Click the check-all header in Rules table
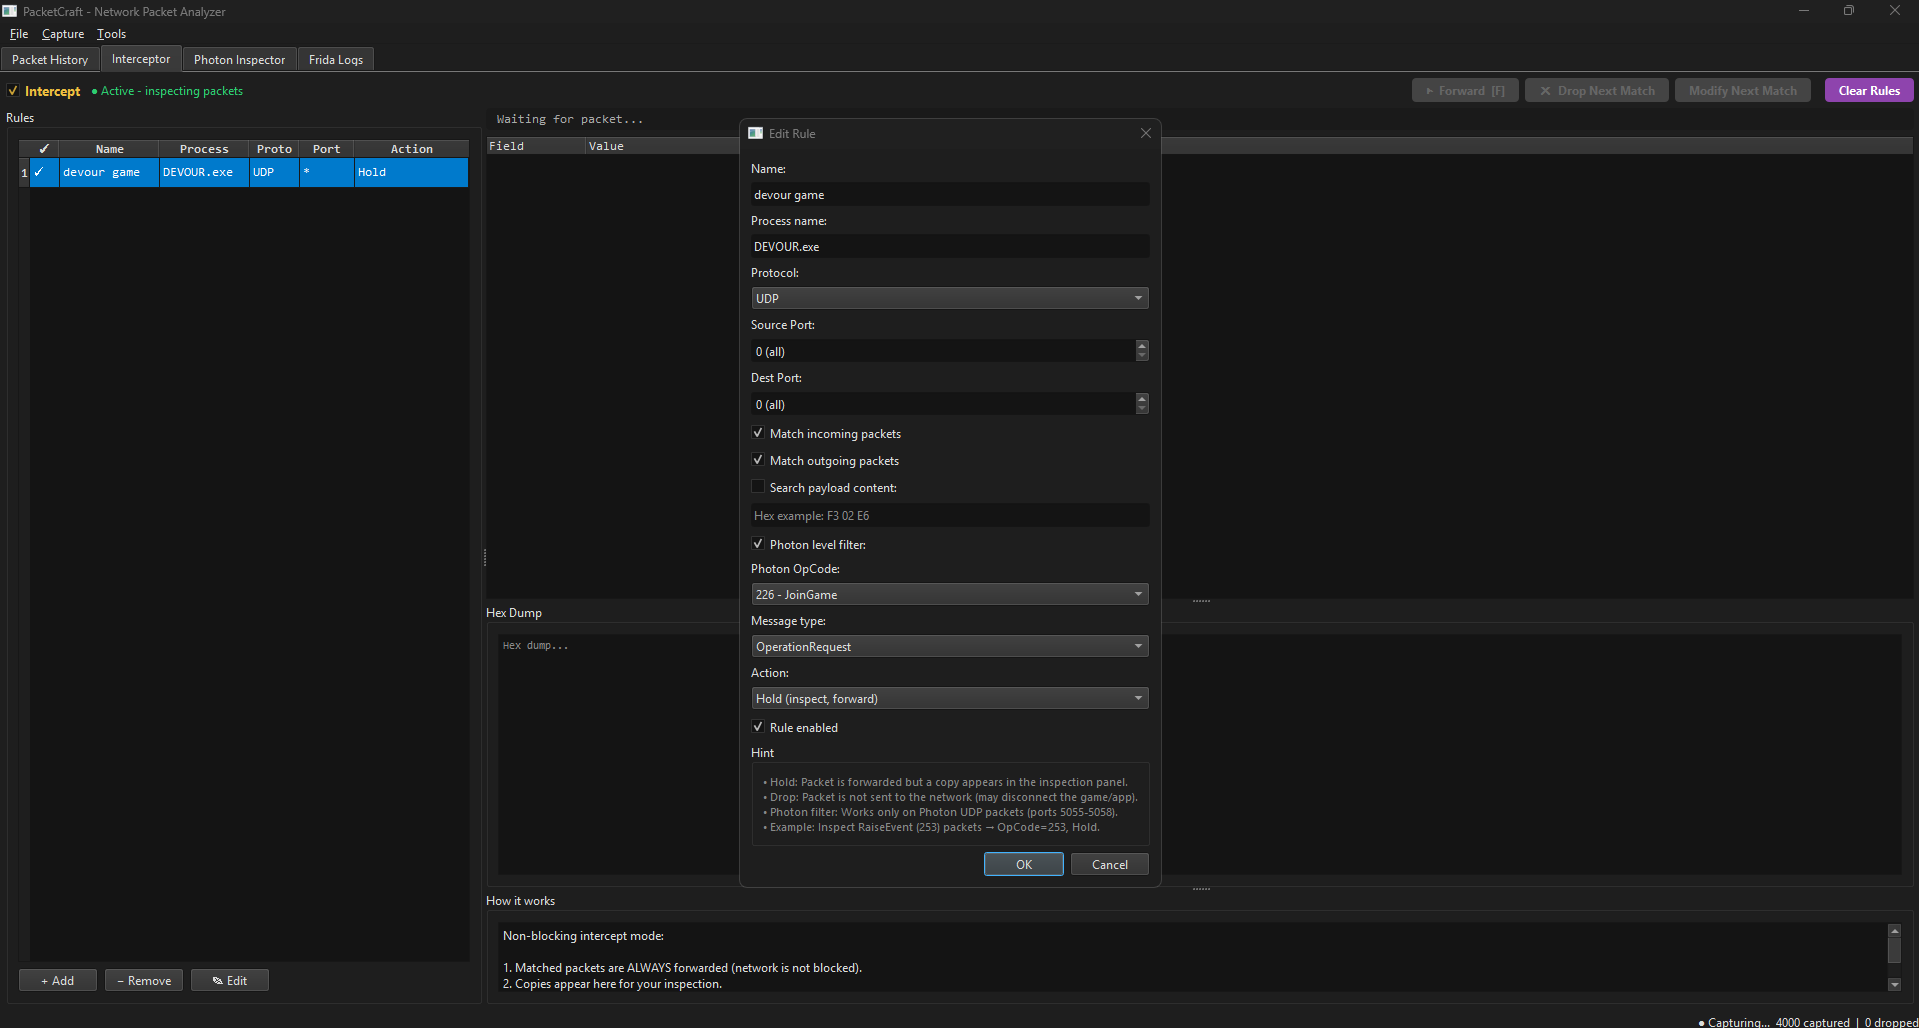 pos(44,148)
